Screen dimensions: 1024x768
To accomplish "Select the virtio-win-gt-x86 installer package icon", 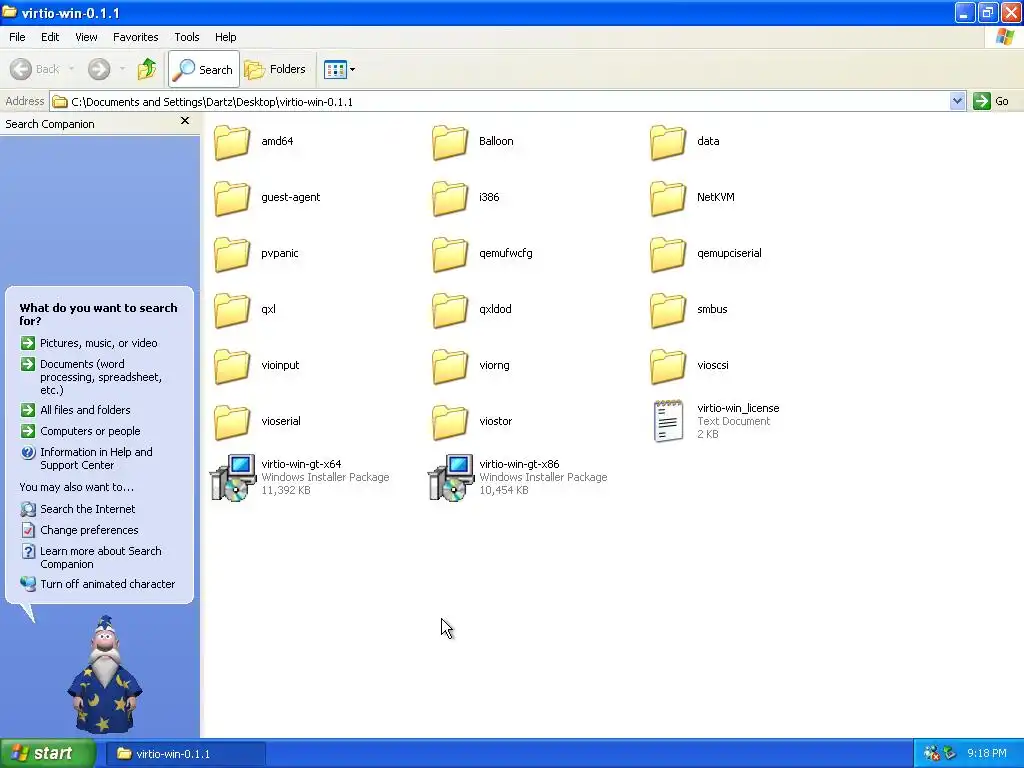I will (x=451, y=478).
